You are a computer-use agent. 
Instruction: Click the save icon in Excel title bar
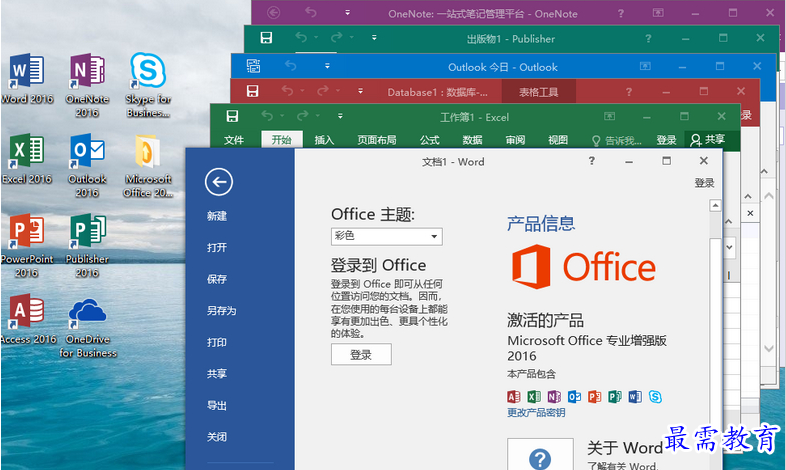[232, 116]
